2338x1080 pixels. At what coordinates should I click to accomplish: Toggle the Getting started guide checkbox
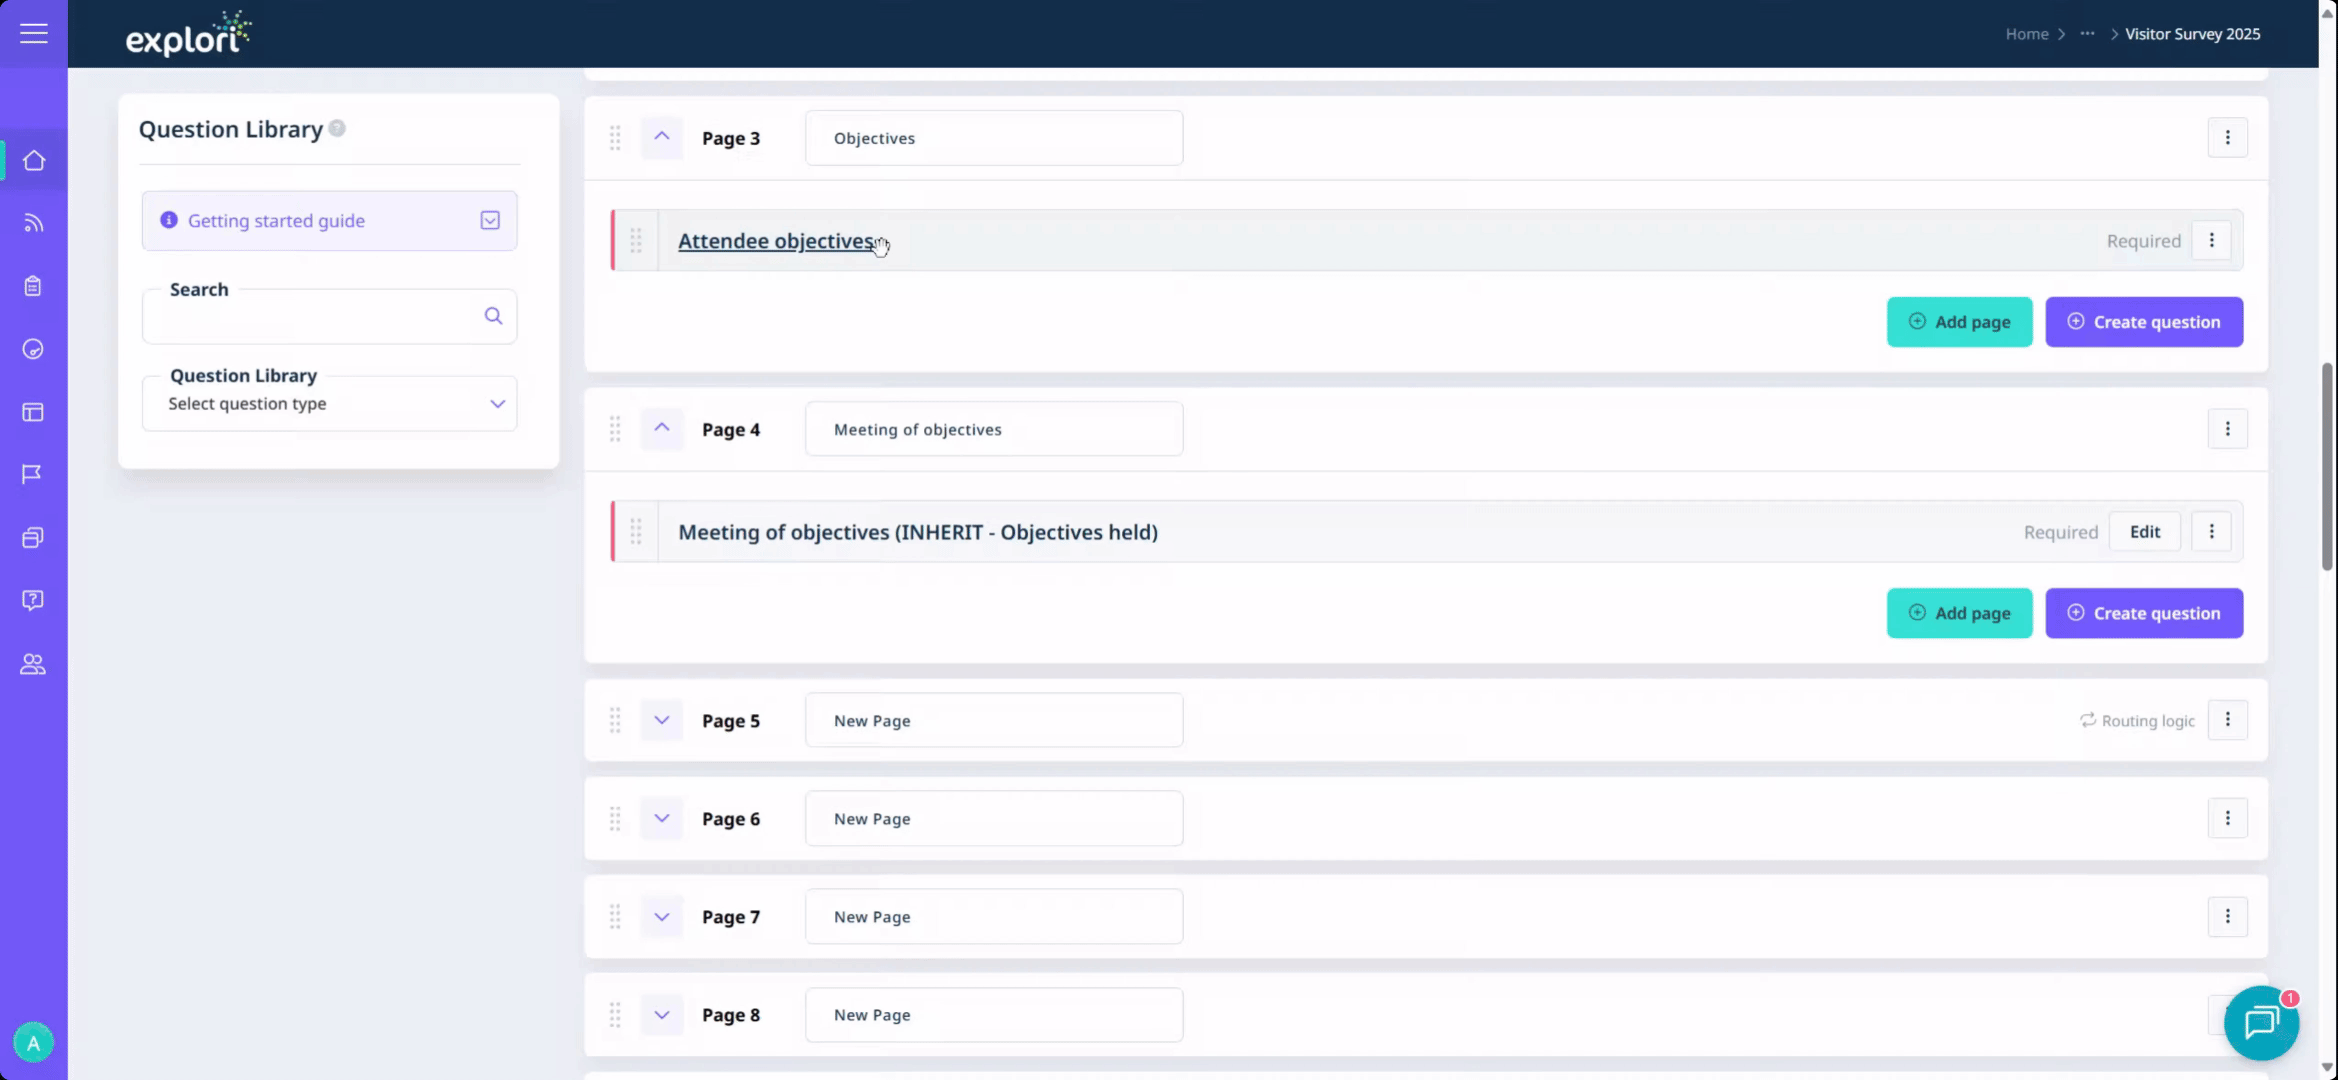pyautogui.click(x=490, y=221)
